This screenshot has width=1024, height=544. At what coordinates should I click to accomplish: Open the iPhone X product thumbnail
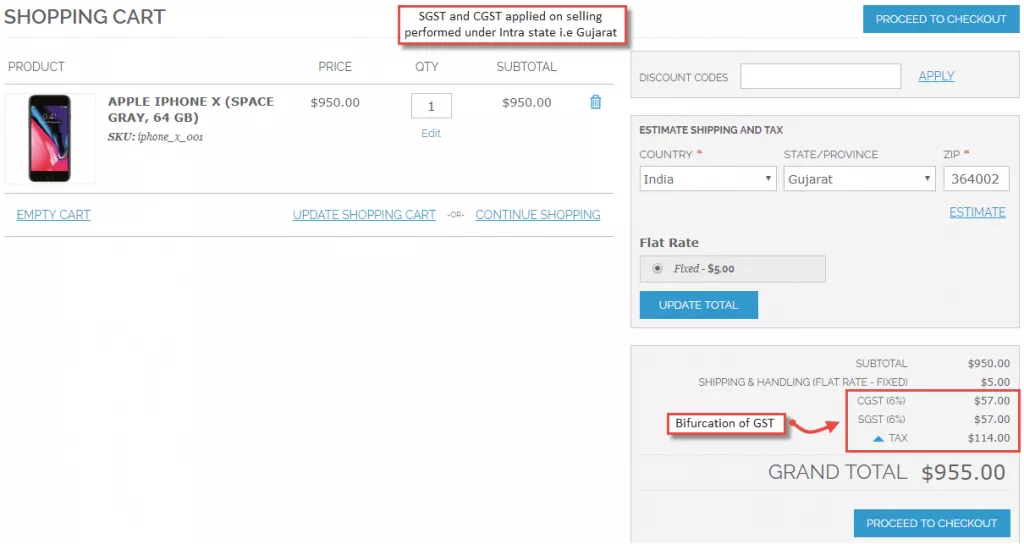pos(50,138)
